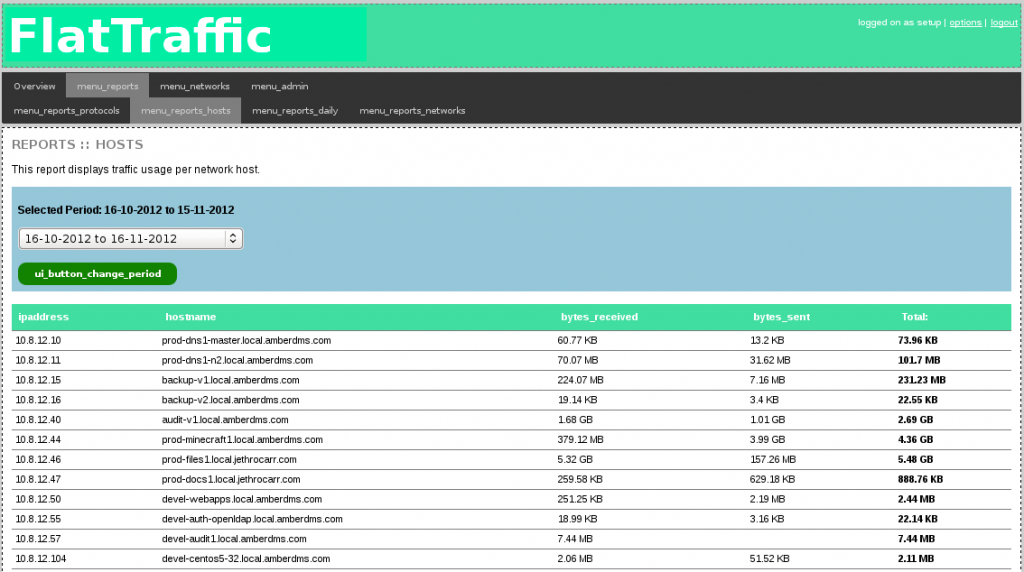
Task: Click the hostname column header
Action: pyautogui.click(x=190, y=317)
